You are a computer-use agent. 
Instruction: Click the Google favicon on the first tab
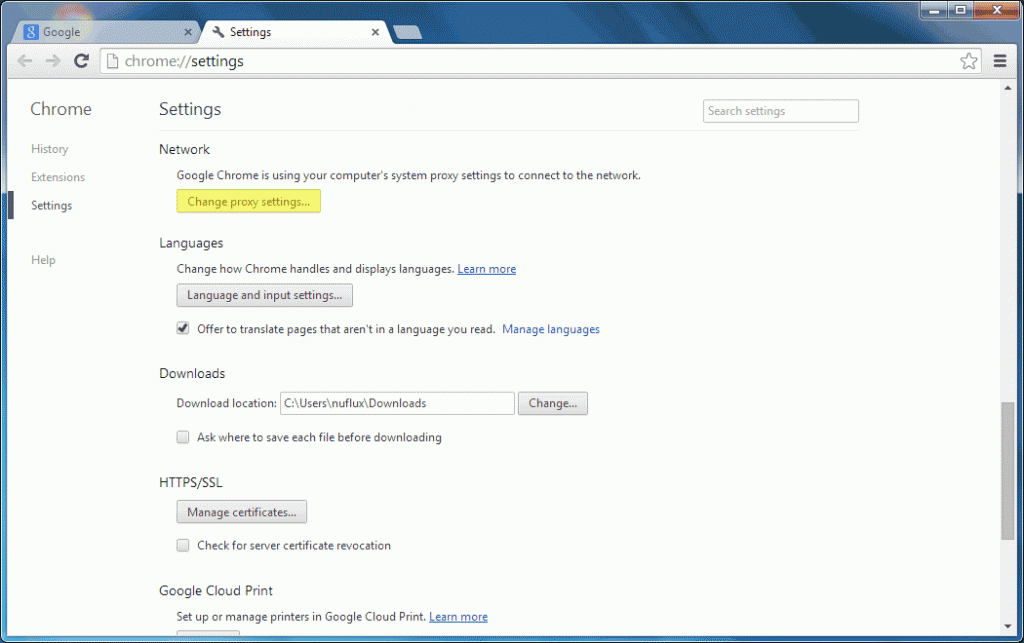pos(30,31)
